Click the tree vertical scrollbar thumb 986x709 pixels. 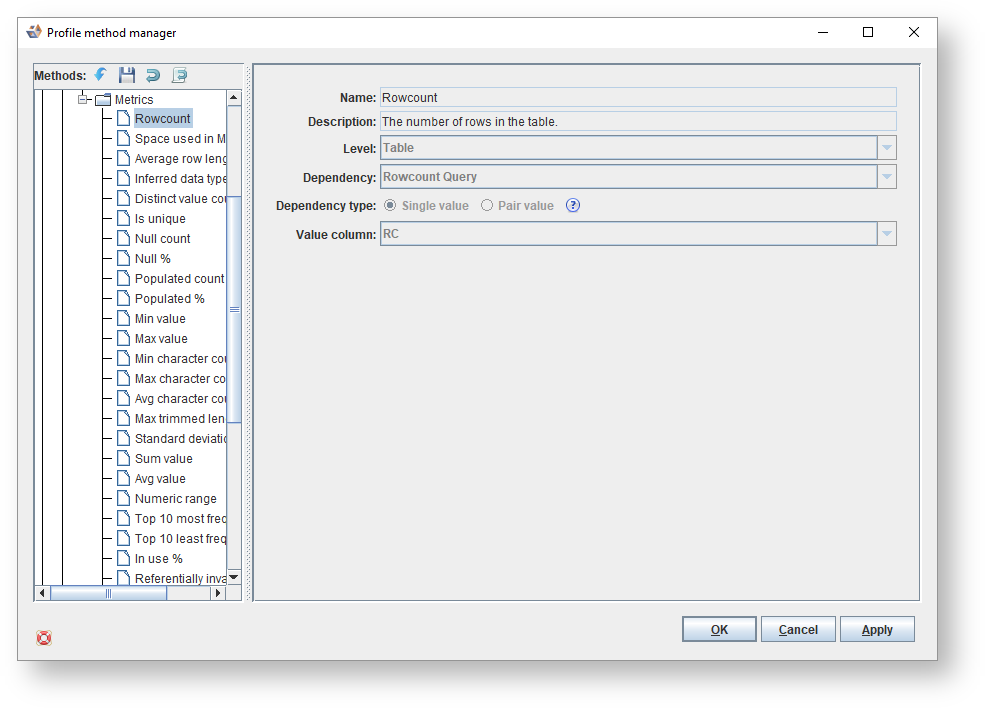pyautogui.click(x=234, y=310)
